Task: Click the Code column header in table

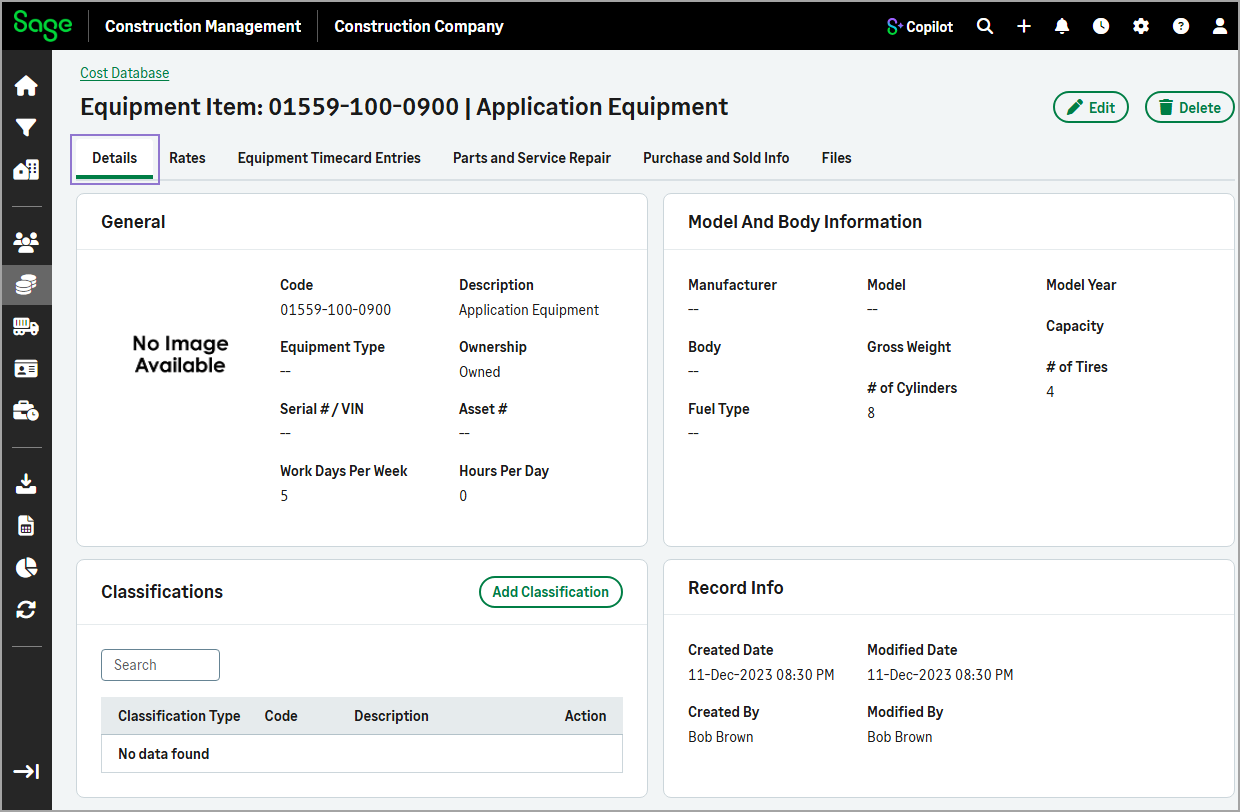Action: tap(281, 716)
